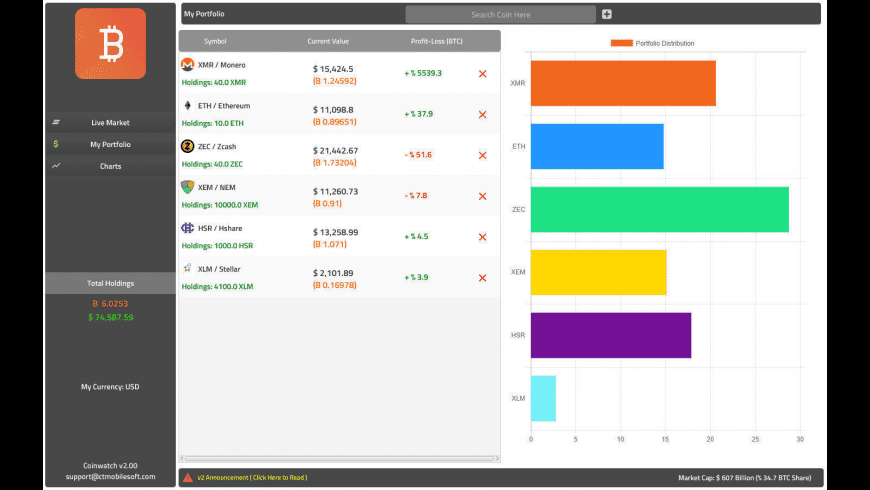Viewport: 870px width, 490px height.
Task: Change My Currency: USD setting
Action: 110,386
